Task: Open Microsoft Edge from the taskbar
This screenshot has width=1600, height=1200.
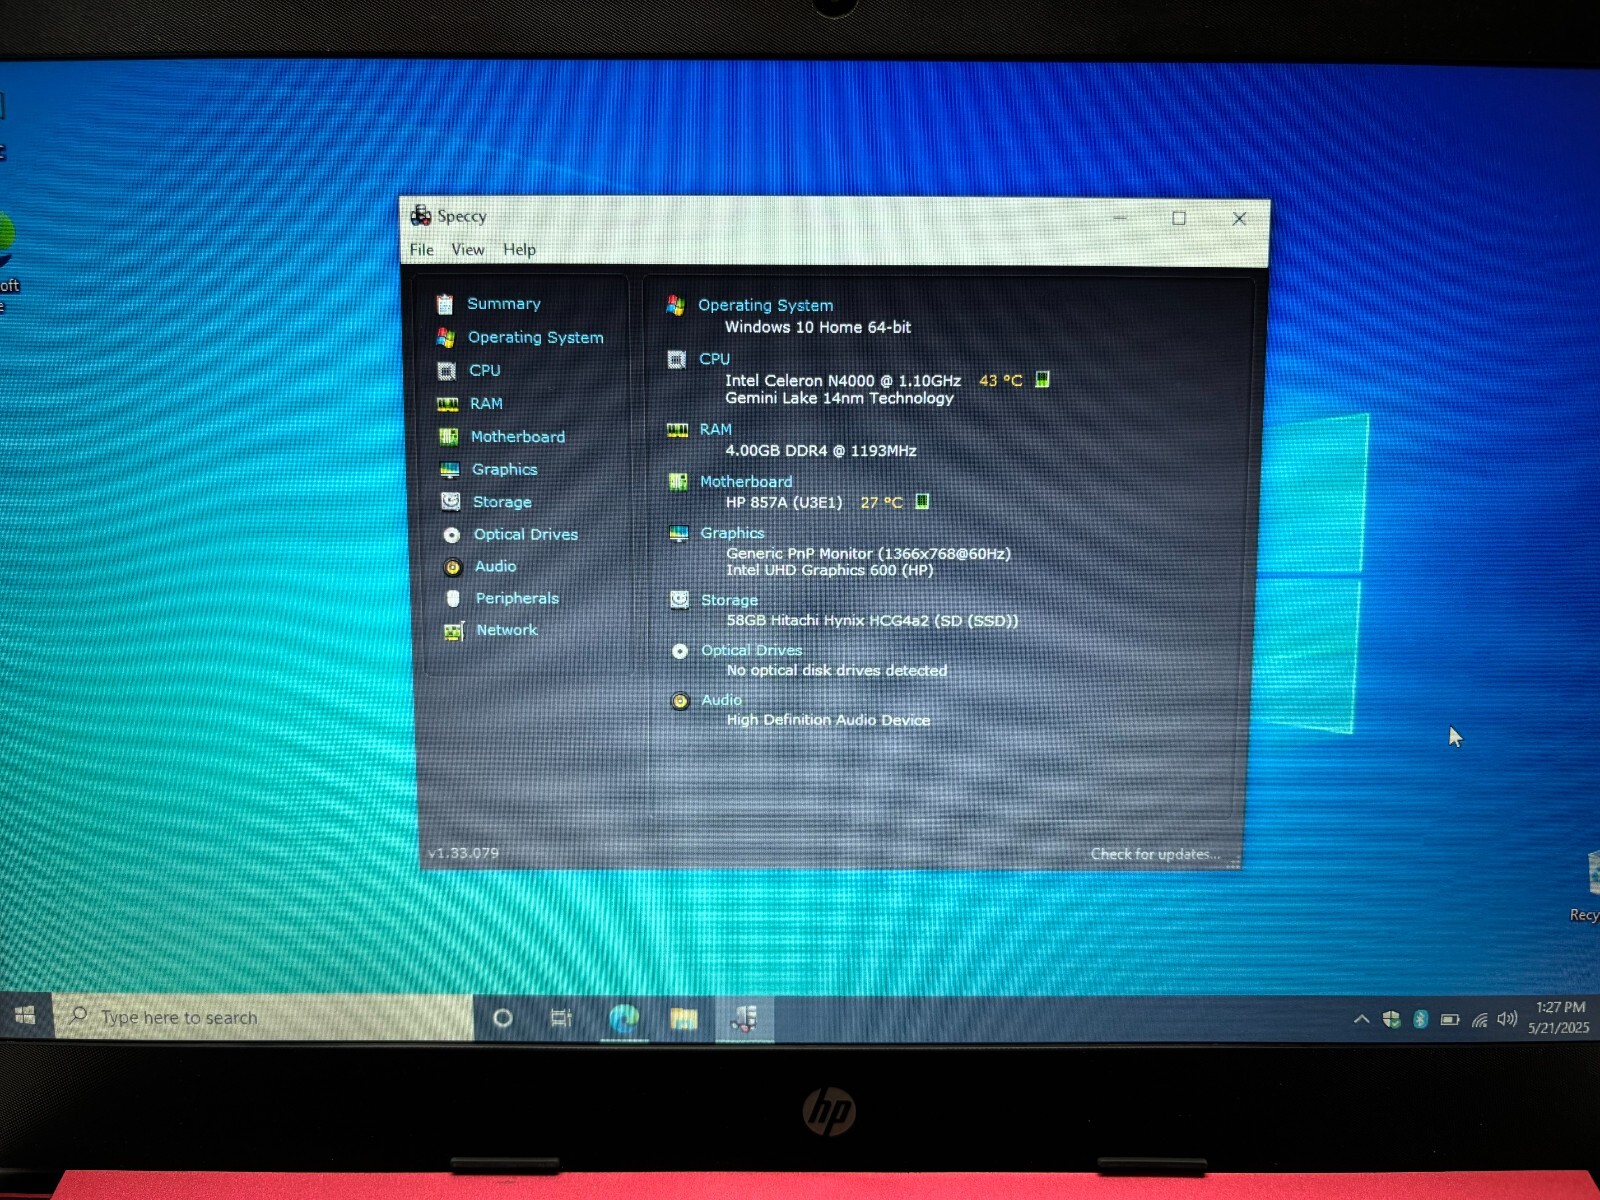Action: [624, 1019]
